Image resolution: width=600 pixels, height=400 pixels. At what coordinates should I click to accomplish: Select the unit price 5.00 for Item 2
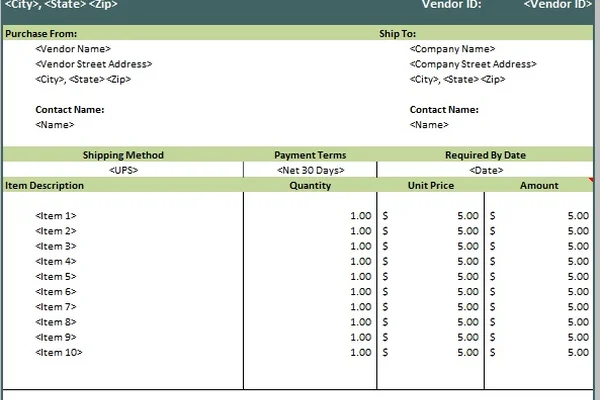[x=468, y=231]
